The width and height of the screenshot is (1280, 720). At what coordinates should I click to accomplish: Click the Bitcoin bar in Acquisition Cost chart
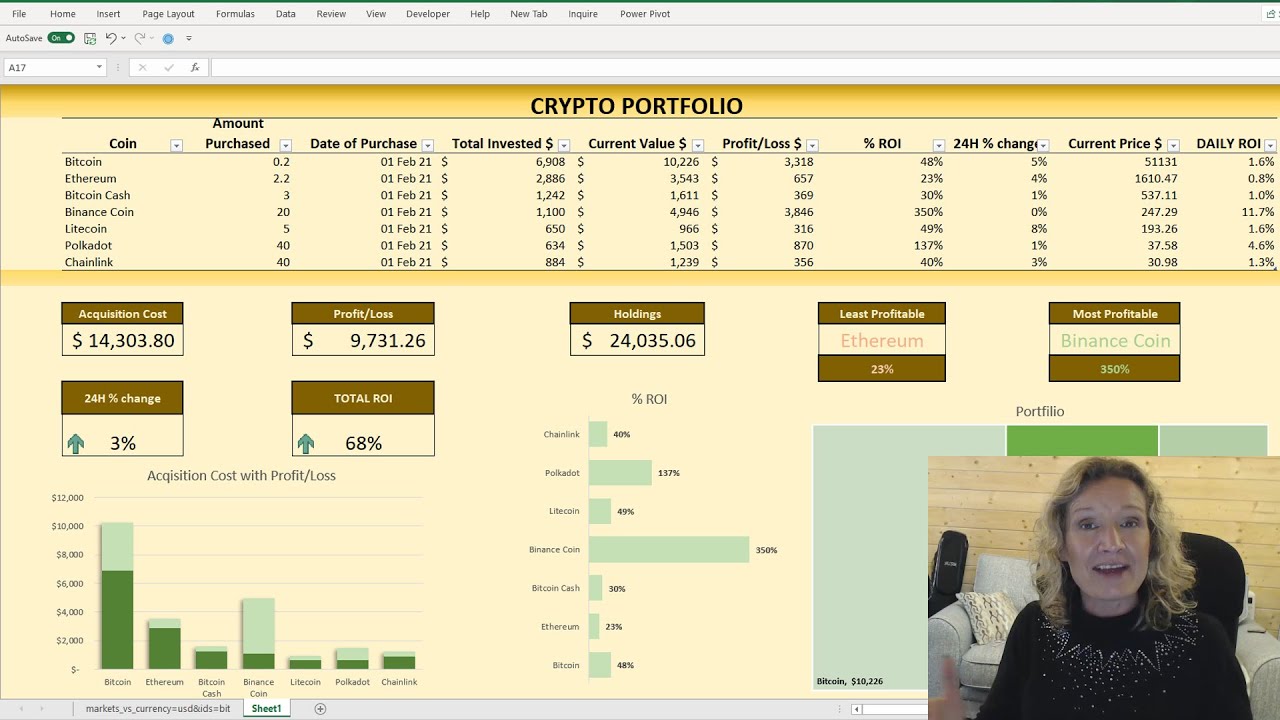pyautogui.click(x=117, y=596)
